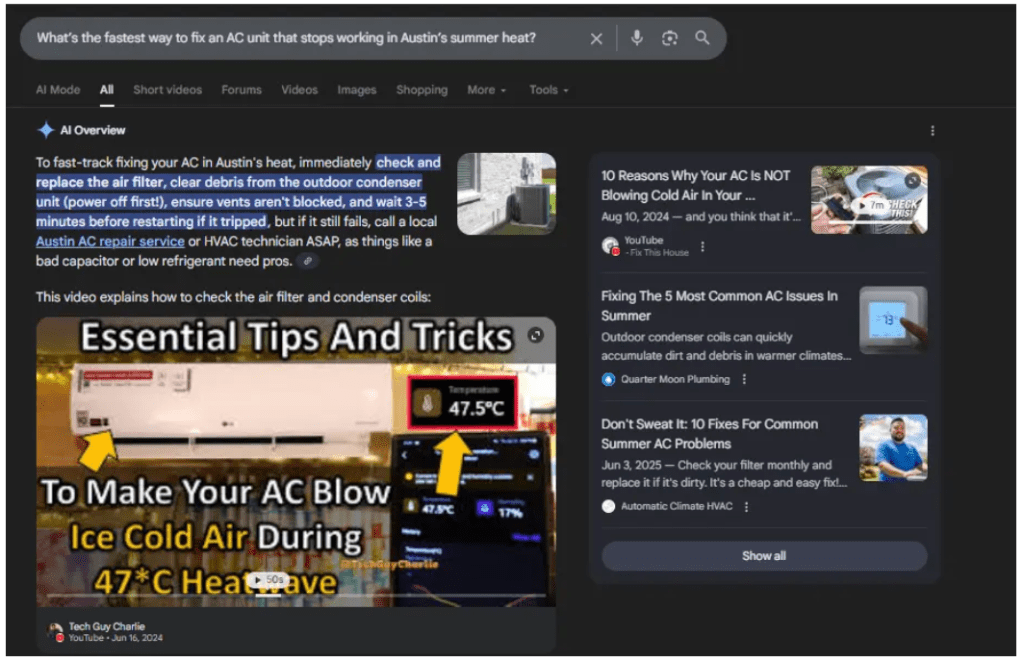Open Google Lens image search icon
This screenshot has height=662, width=1024.
[669, 38]
